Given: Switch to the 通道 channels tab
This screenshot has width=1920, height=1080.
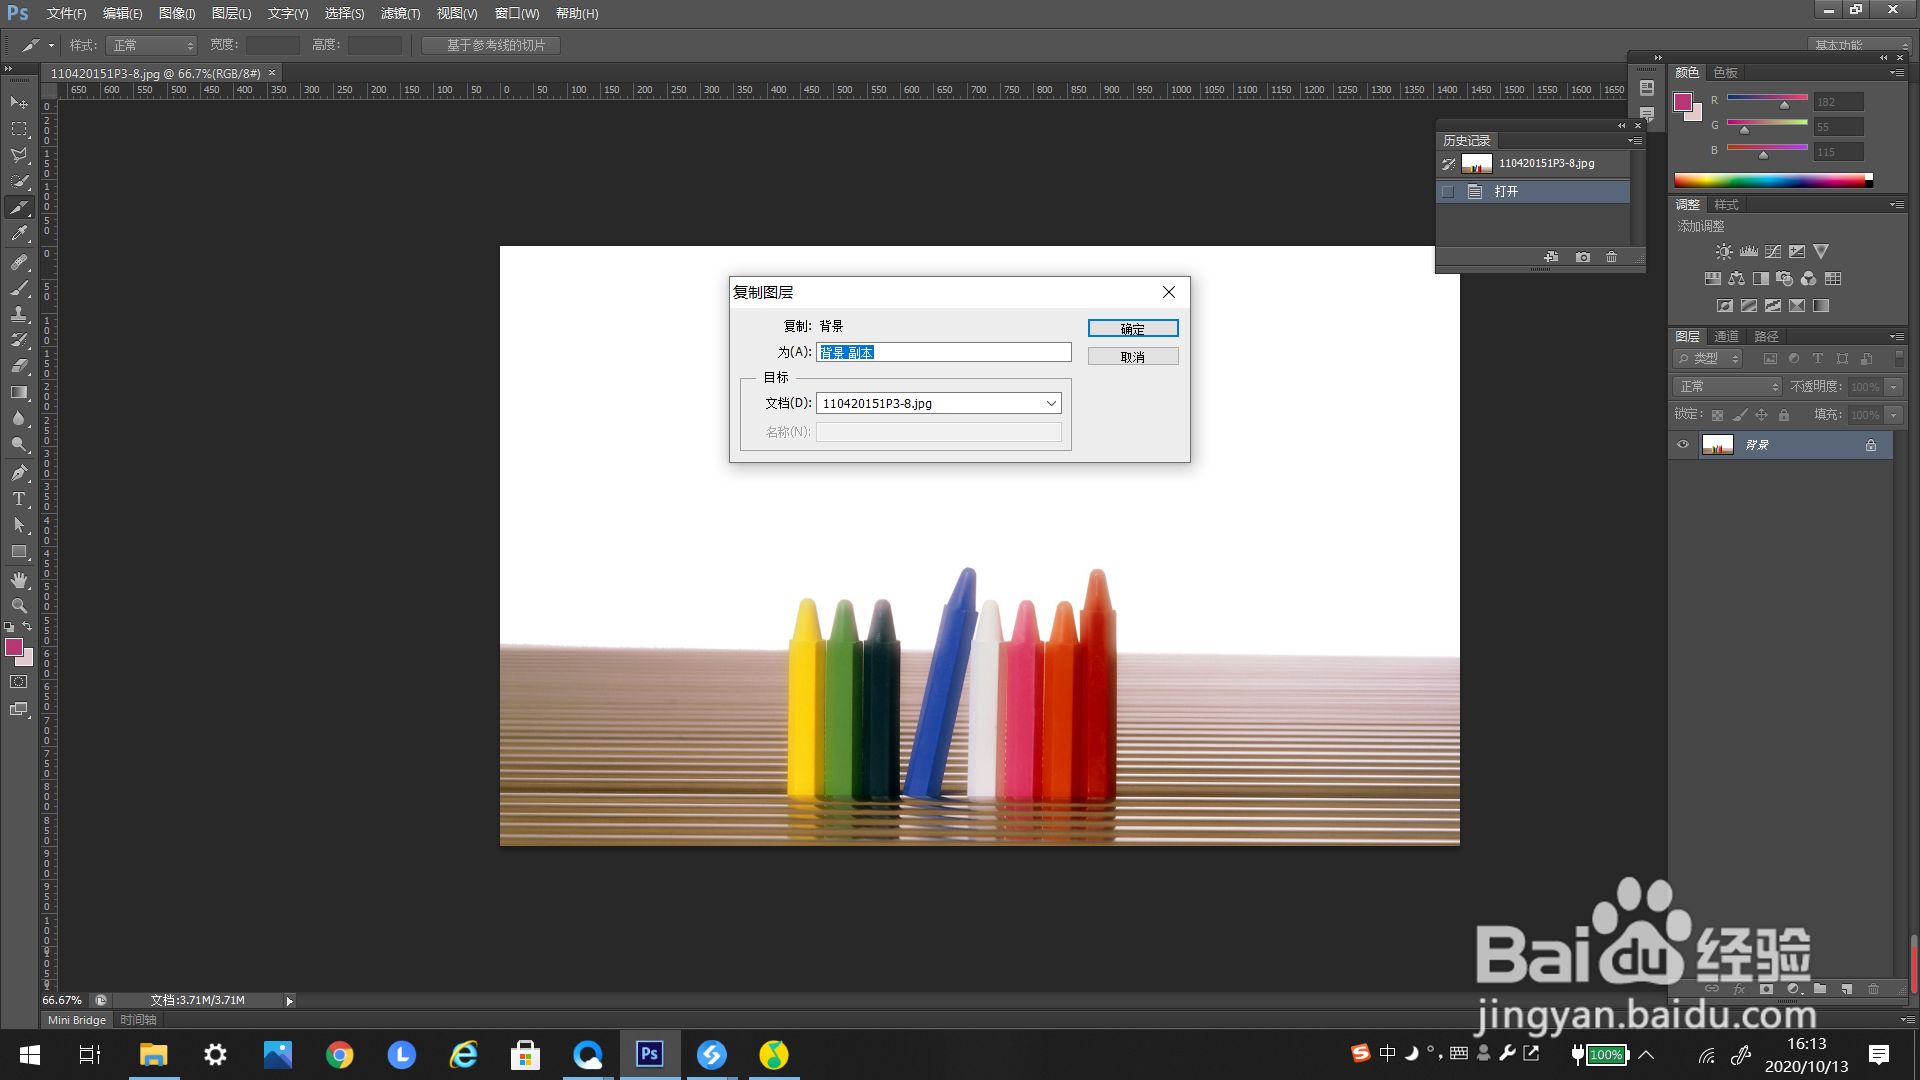Looking at the screenshot, I should [x=1726, y=336].
